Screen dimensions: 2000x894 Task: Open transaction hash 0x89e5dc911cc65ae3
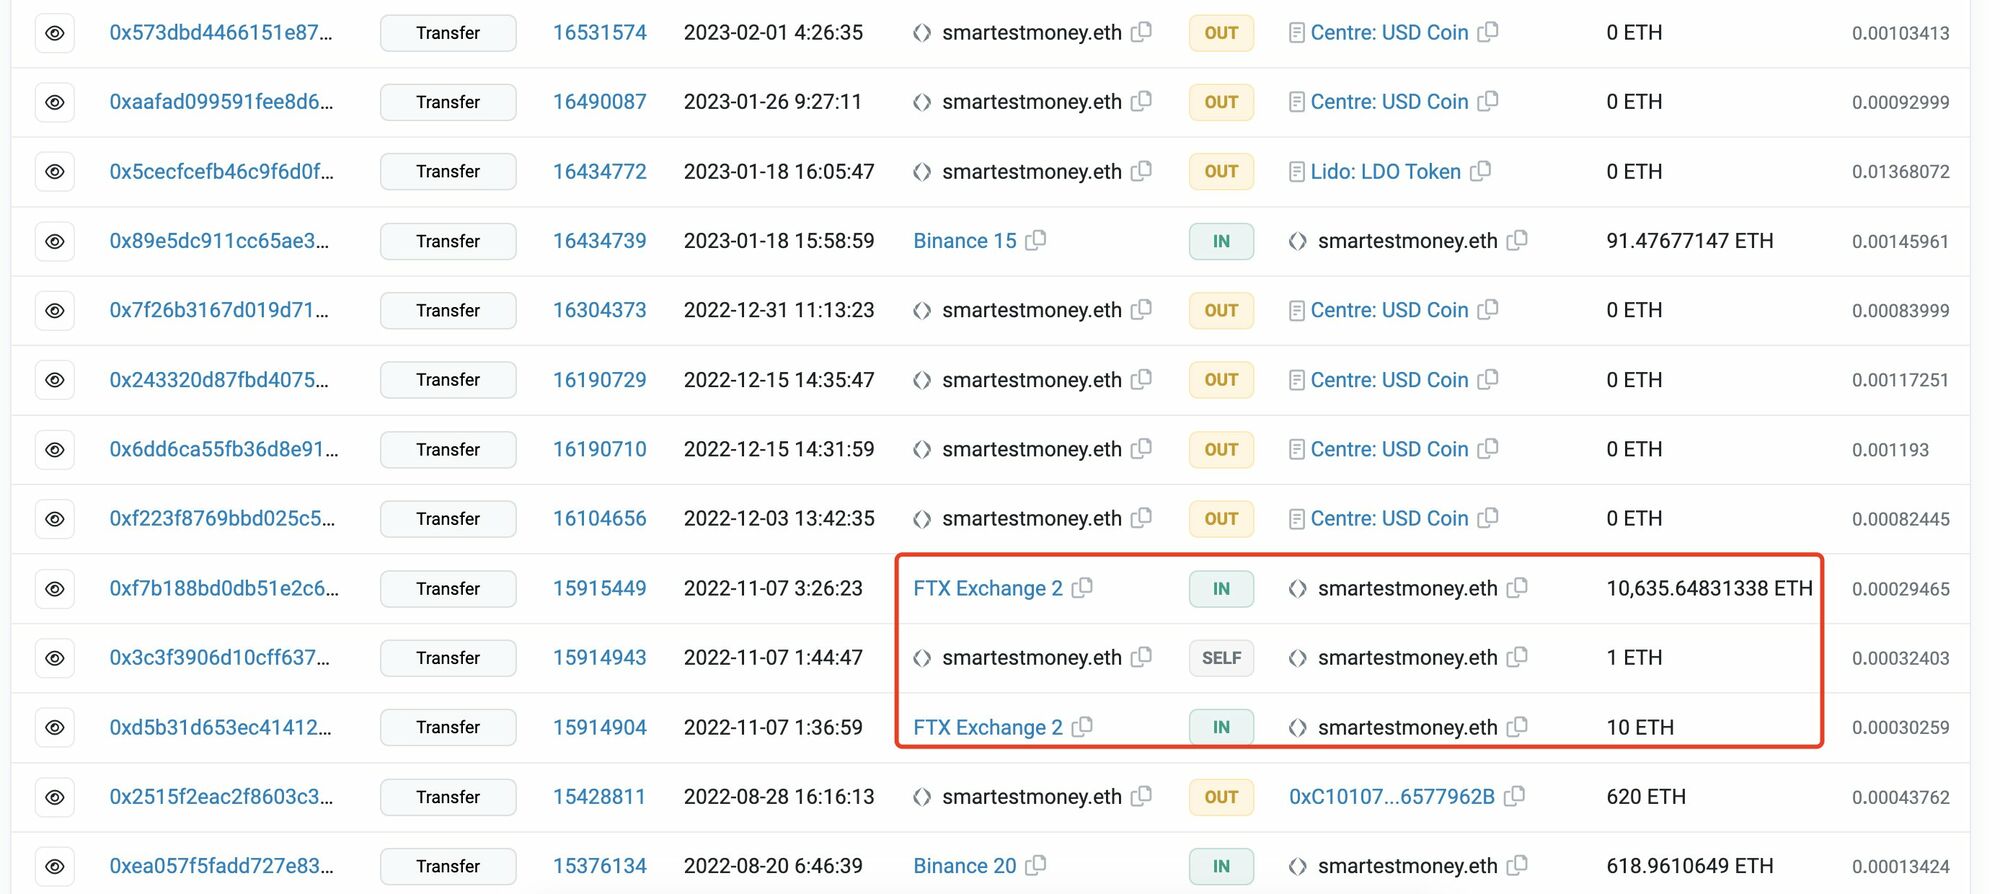pos(219,241)
